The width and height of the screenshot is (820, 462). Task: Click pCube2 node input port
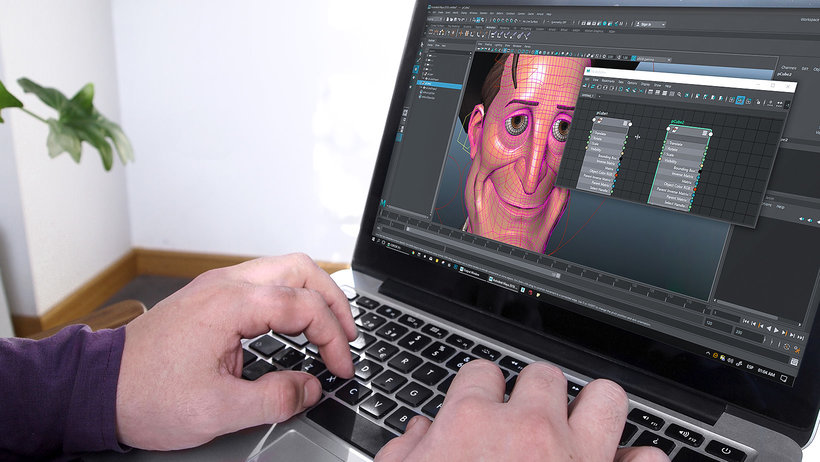(x=668, y=129)
